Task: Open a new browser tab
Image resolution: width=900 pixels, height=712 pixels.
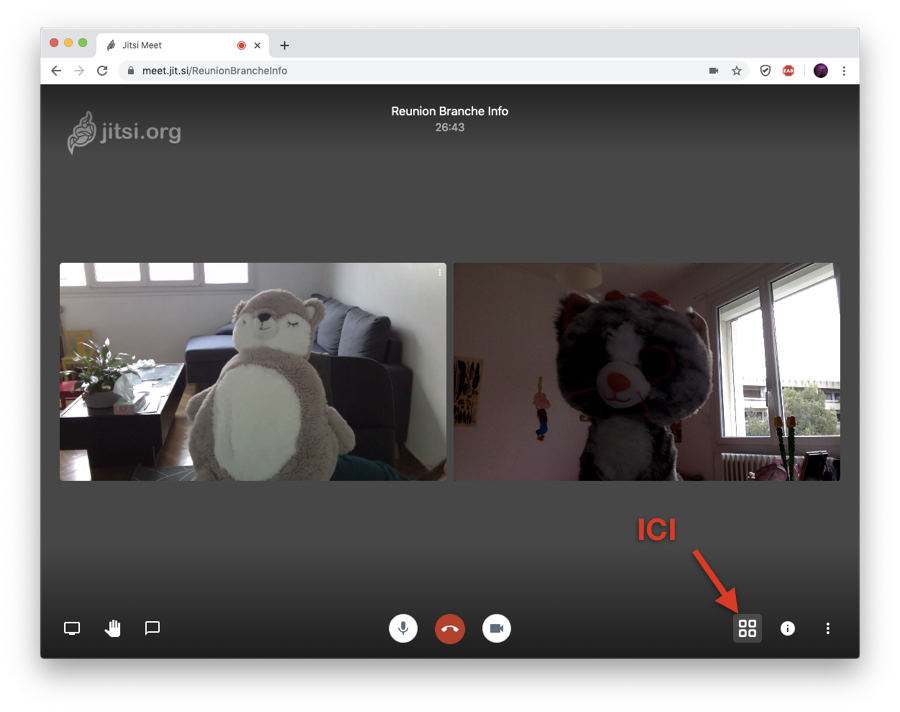Action: point(284,45)
